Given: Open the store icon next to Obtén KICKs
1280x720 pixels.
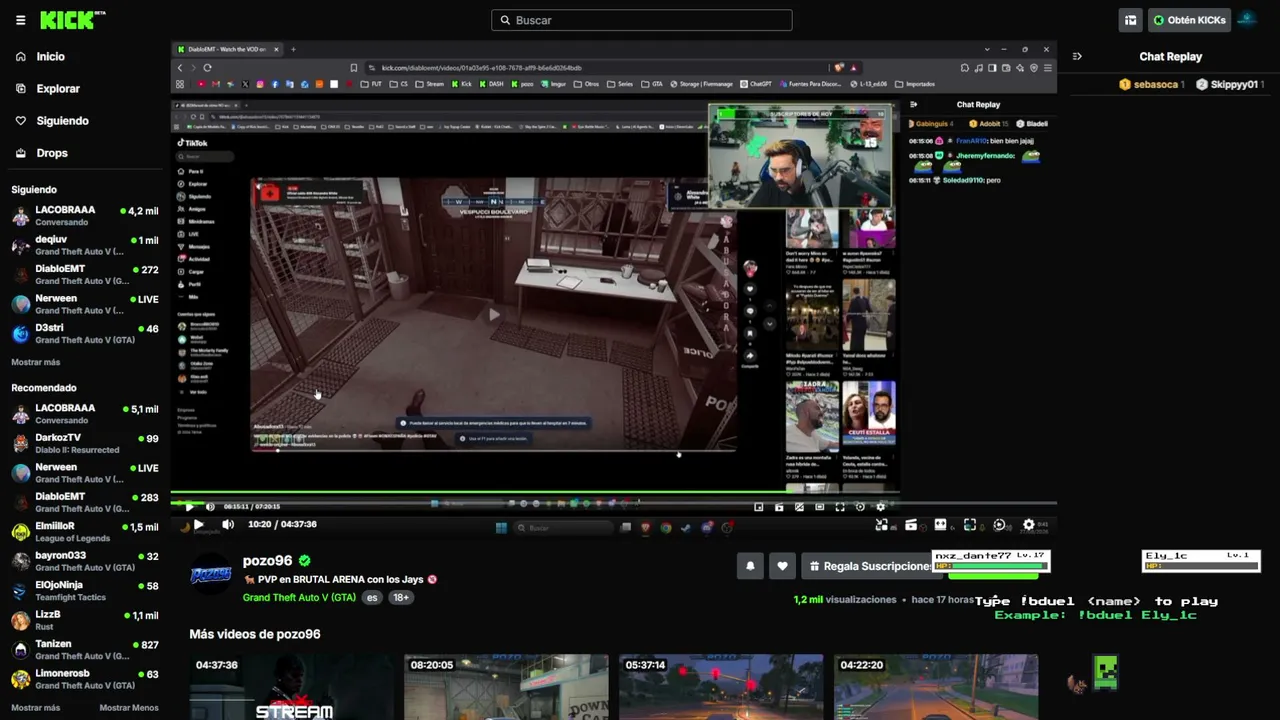Looking at the screenshot, I should [1130, 20].
